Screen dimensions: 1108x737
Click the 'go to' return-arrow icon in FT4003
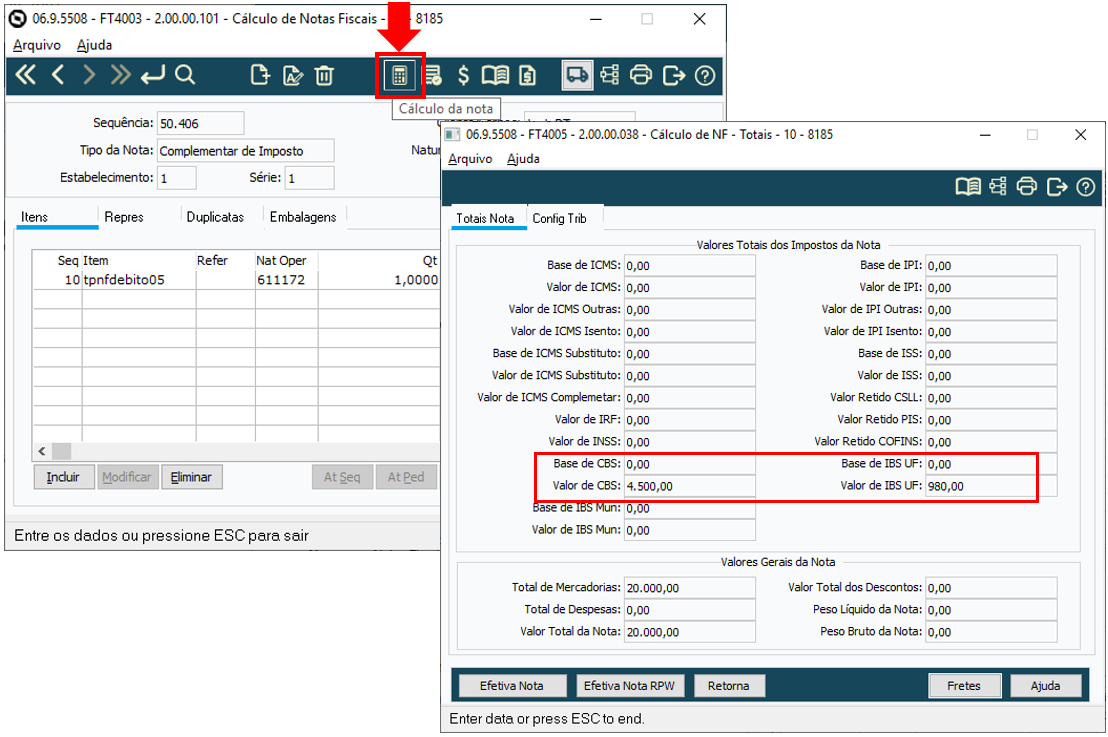153,75
